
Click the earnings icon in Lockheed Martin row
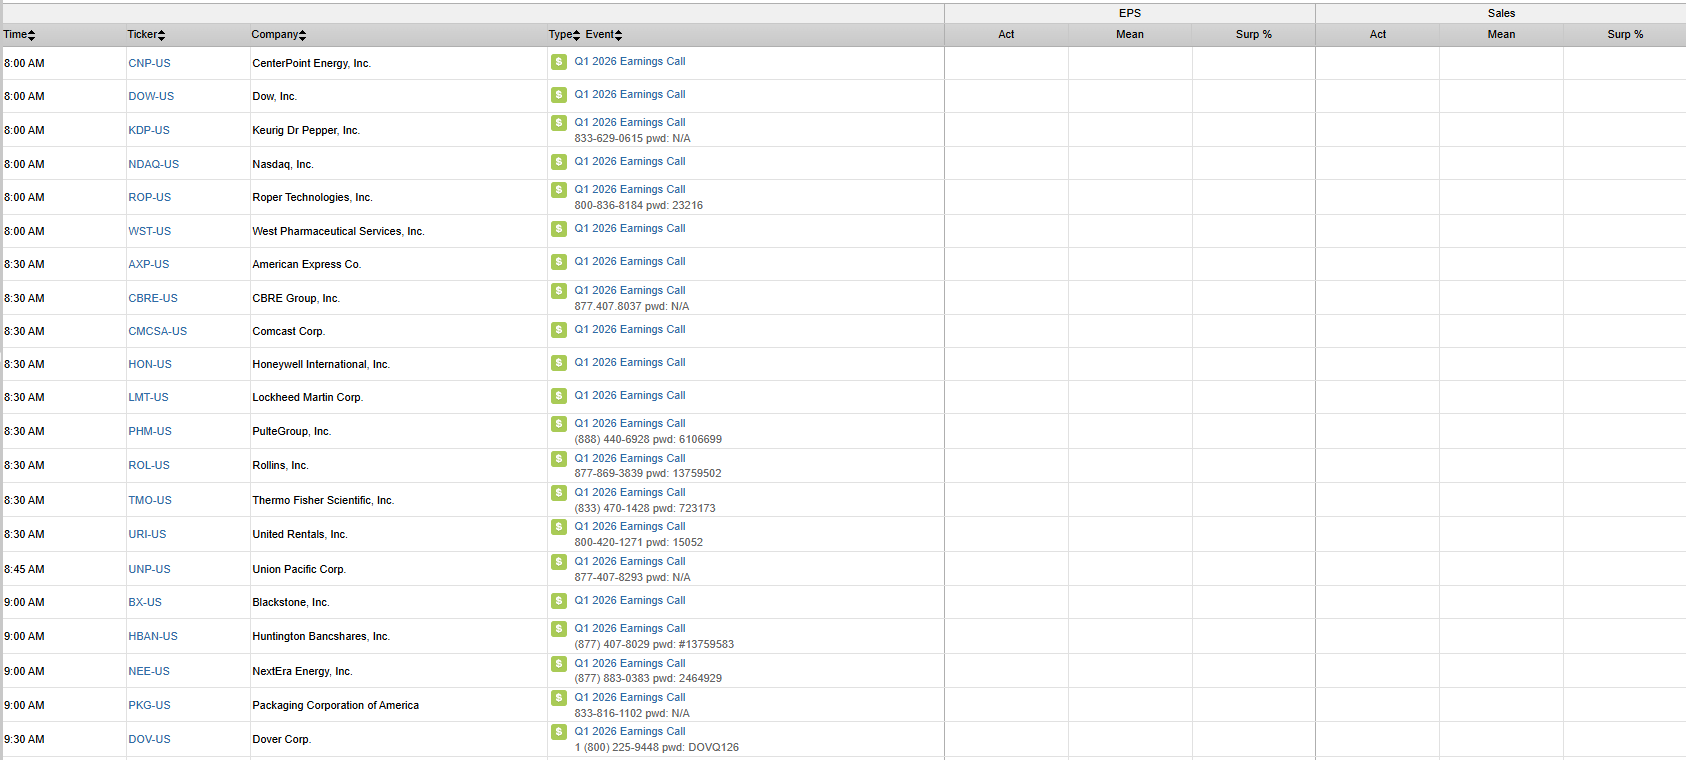pyautogui.click(x=559, y=396)
